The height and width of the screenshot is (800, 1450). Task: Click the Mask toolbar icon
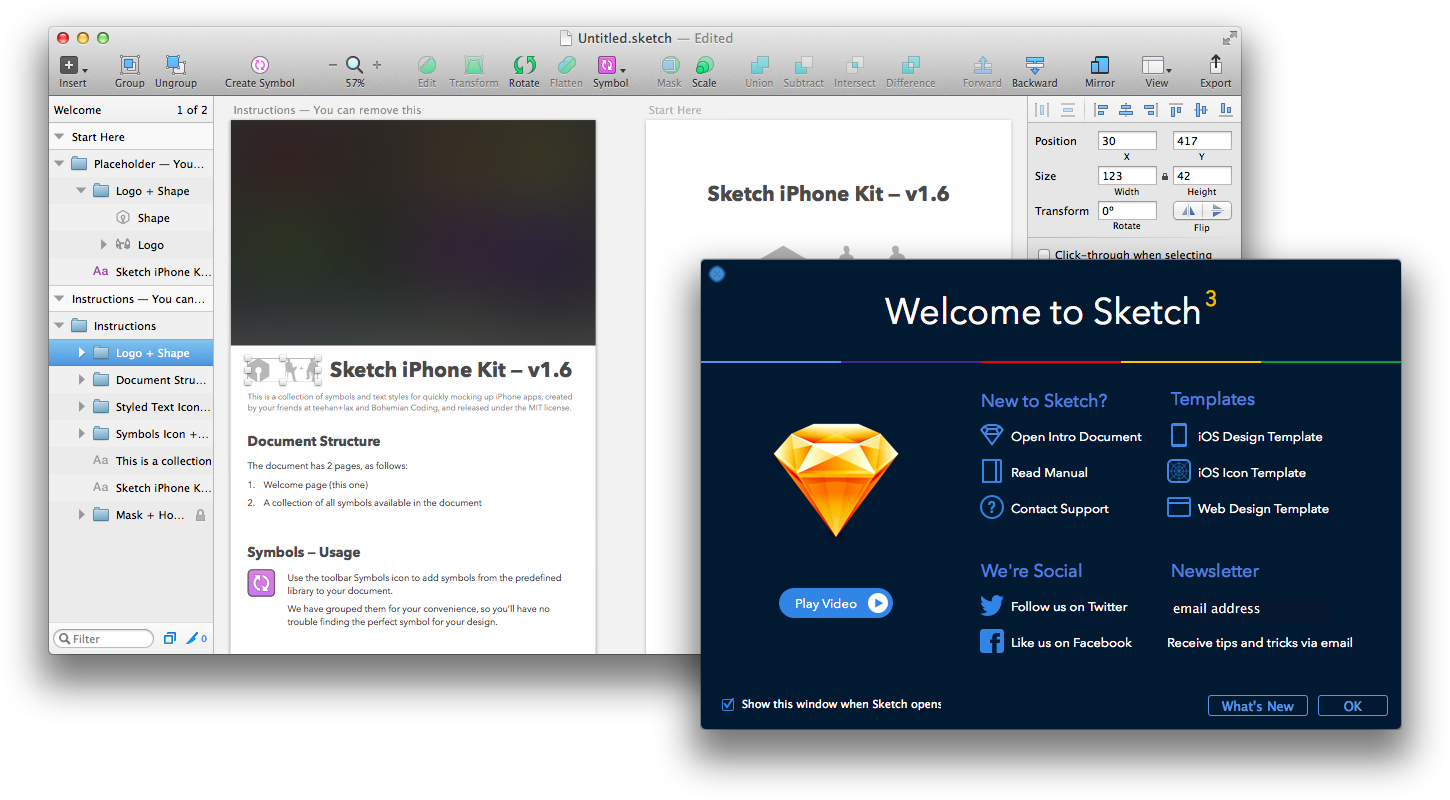click(669, 65)
